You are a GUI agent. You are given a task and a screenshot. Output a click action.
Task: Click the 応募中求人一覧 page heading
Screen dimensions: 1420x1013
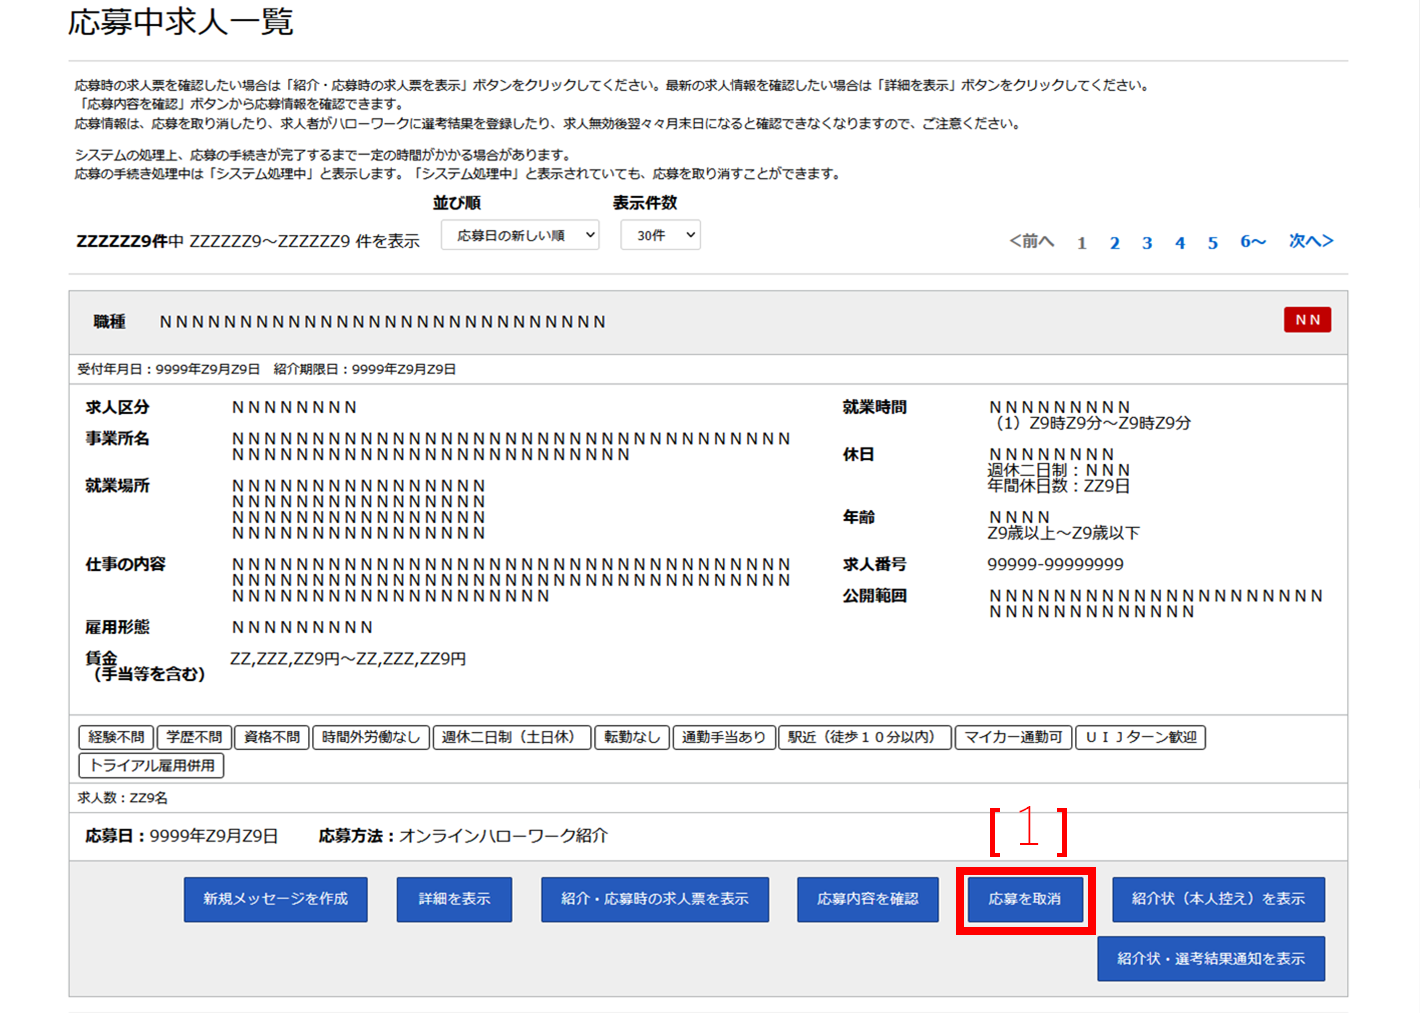point(181,22)
